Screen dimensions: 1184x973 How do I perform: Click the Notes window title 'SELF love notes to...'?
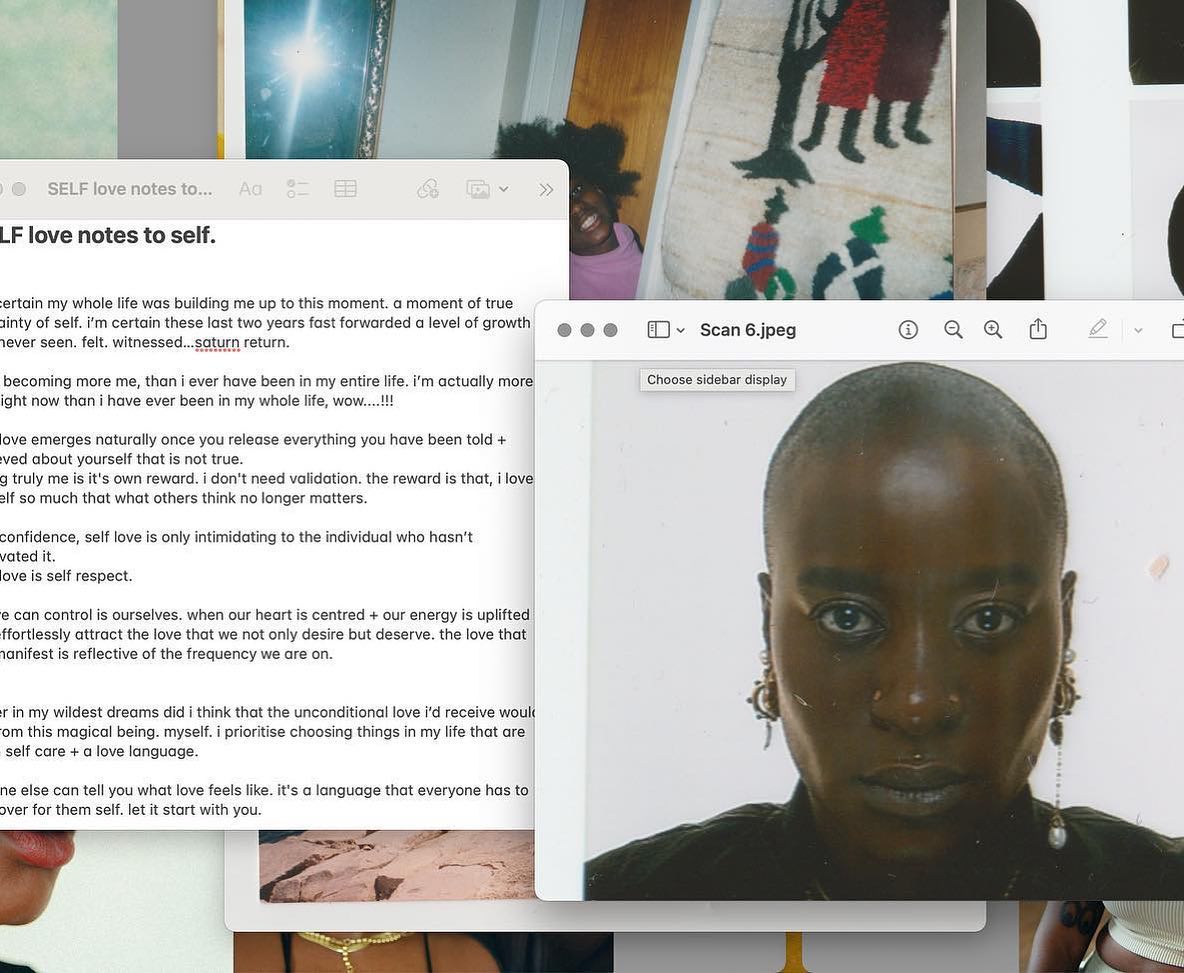[x=130, y=189]
